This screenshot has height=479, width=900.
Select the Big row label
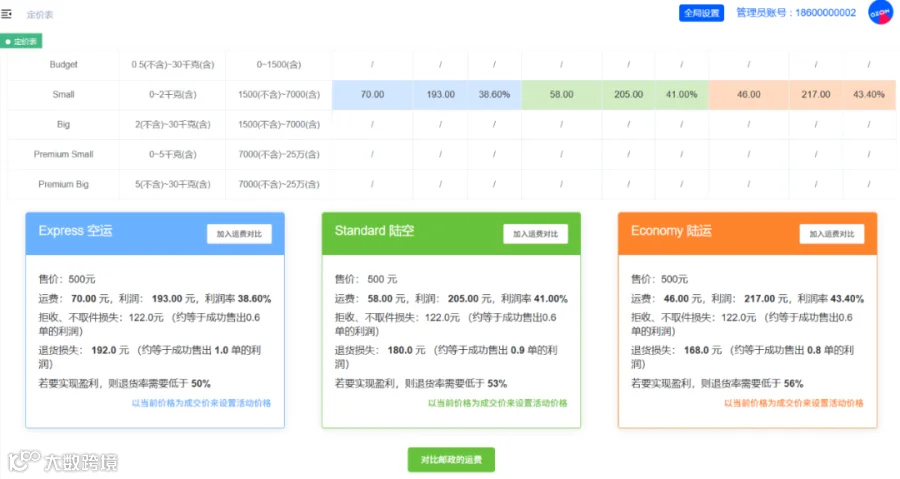64,124
